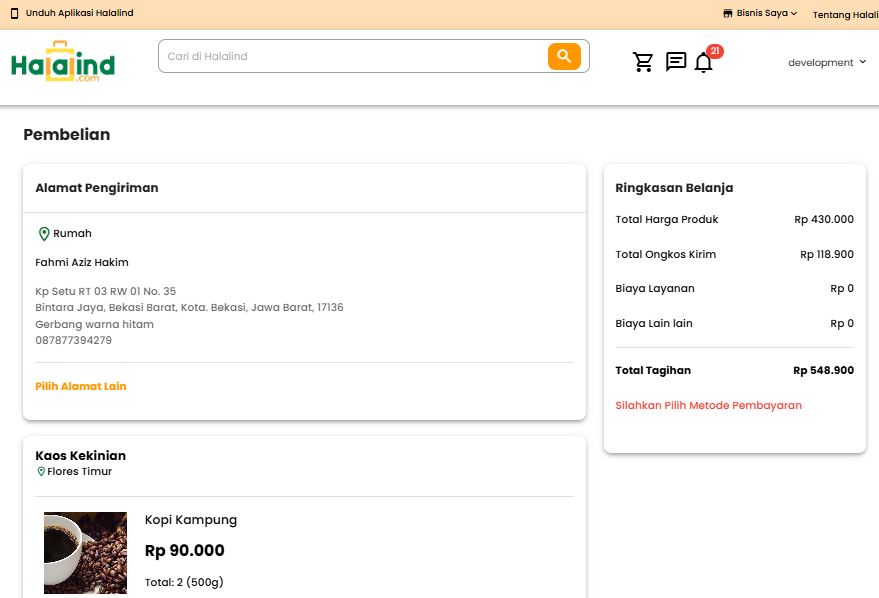Click the Kopi Kampung product title
The height and width of the screenshot is (598, 879).
coord(191,520)
